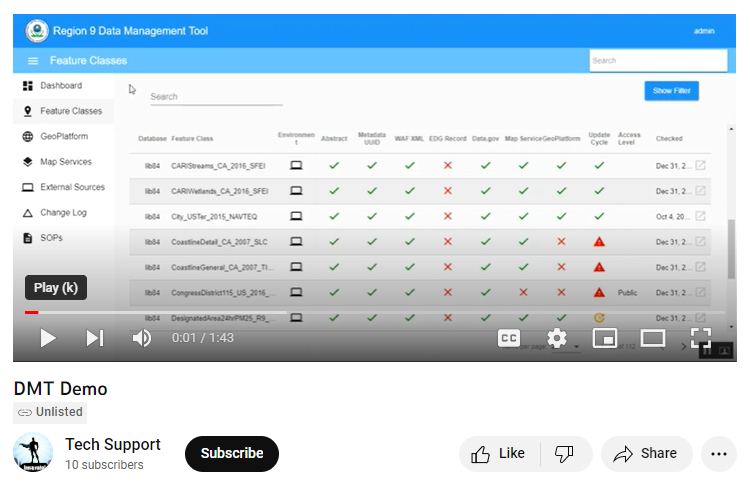The height and width of the screenshot is (486, 750).
Task: Open edit icon for CARIStreams_CA_2016_SFEI row
Action: point(700,166)
